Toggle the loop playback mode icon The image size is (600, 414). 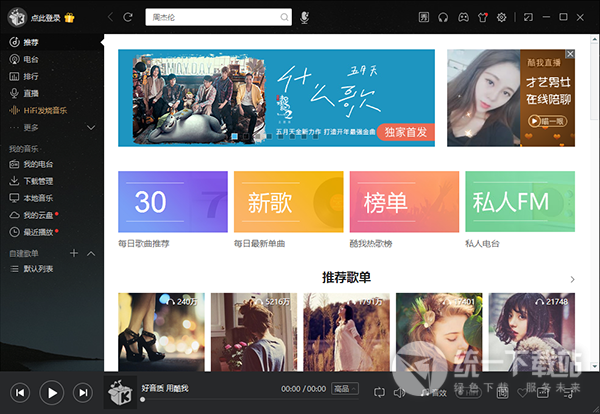click(x=379, y=392)
